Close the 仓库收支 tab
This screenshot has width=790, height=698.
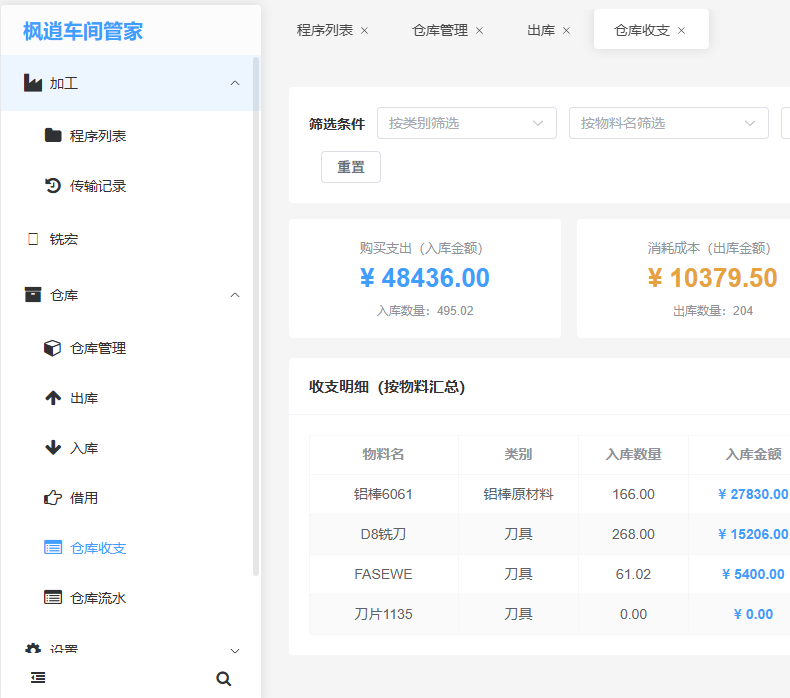681,31
